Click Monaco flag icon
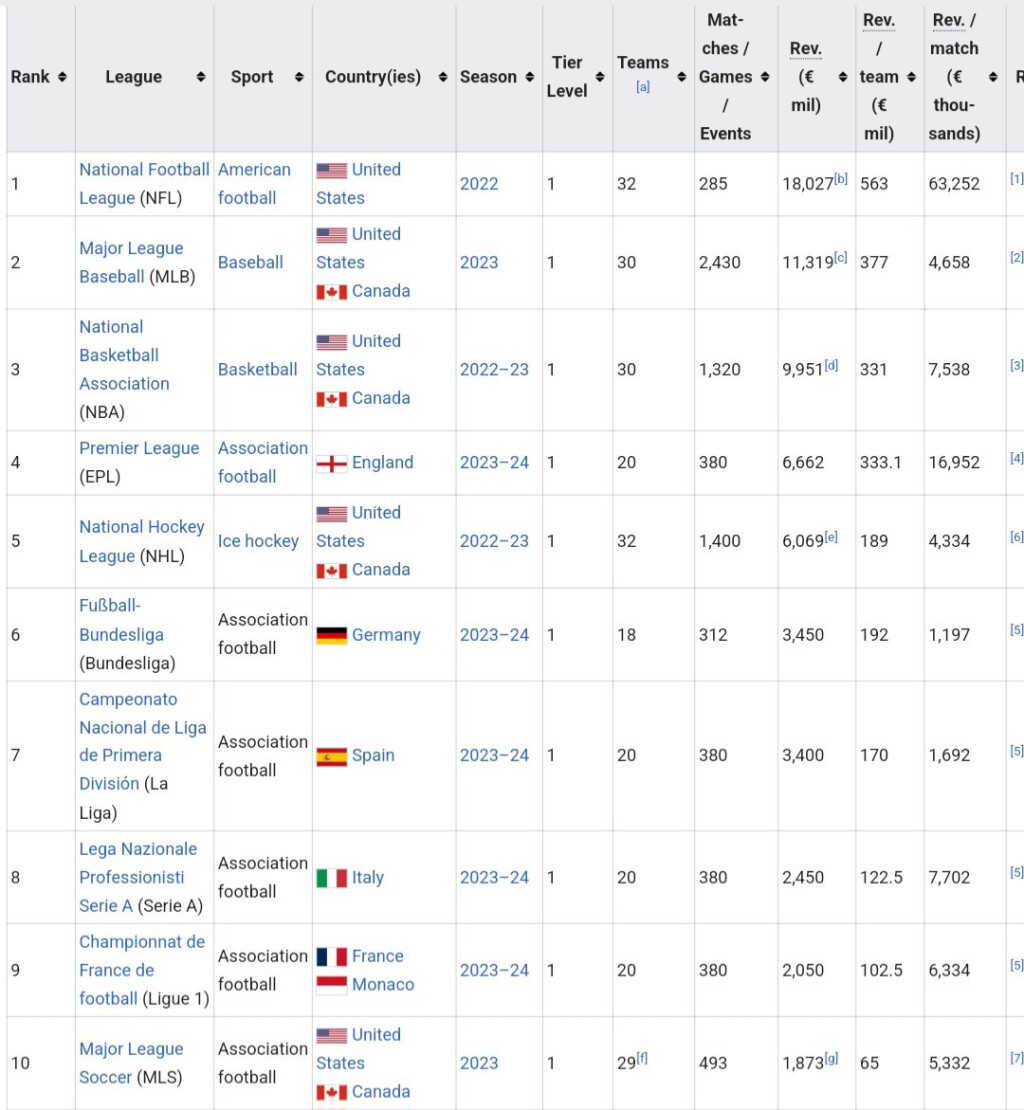 (x=331, y=985)
